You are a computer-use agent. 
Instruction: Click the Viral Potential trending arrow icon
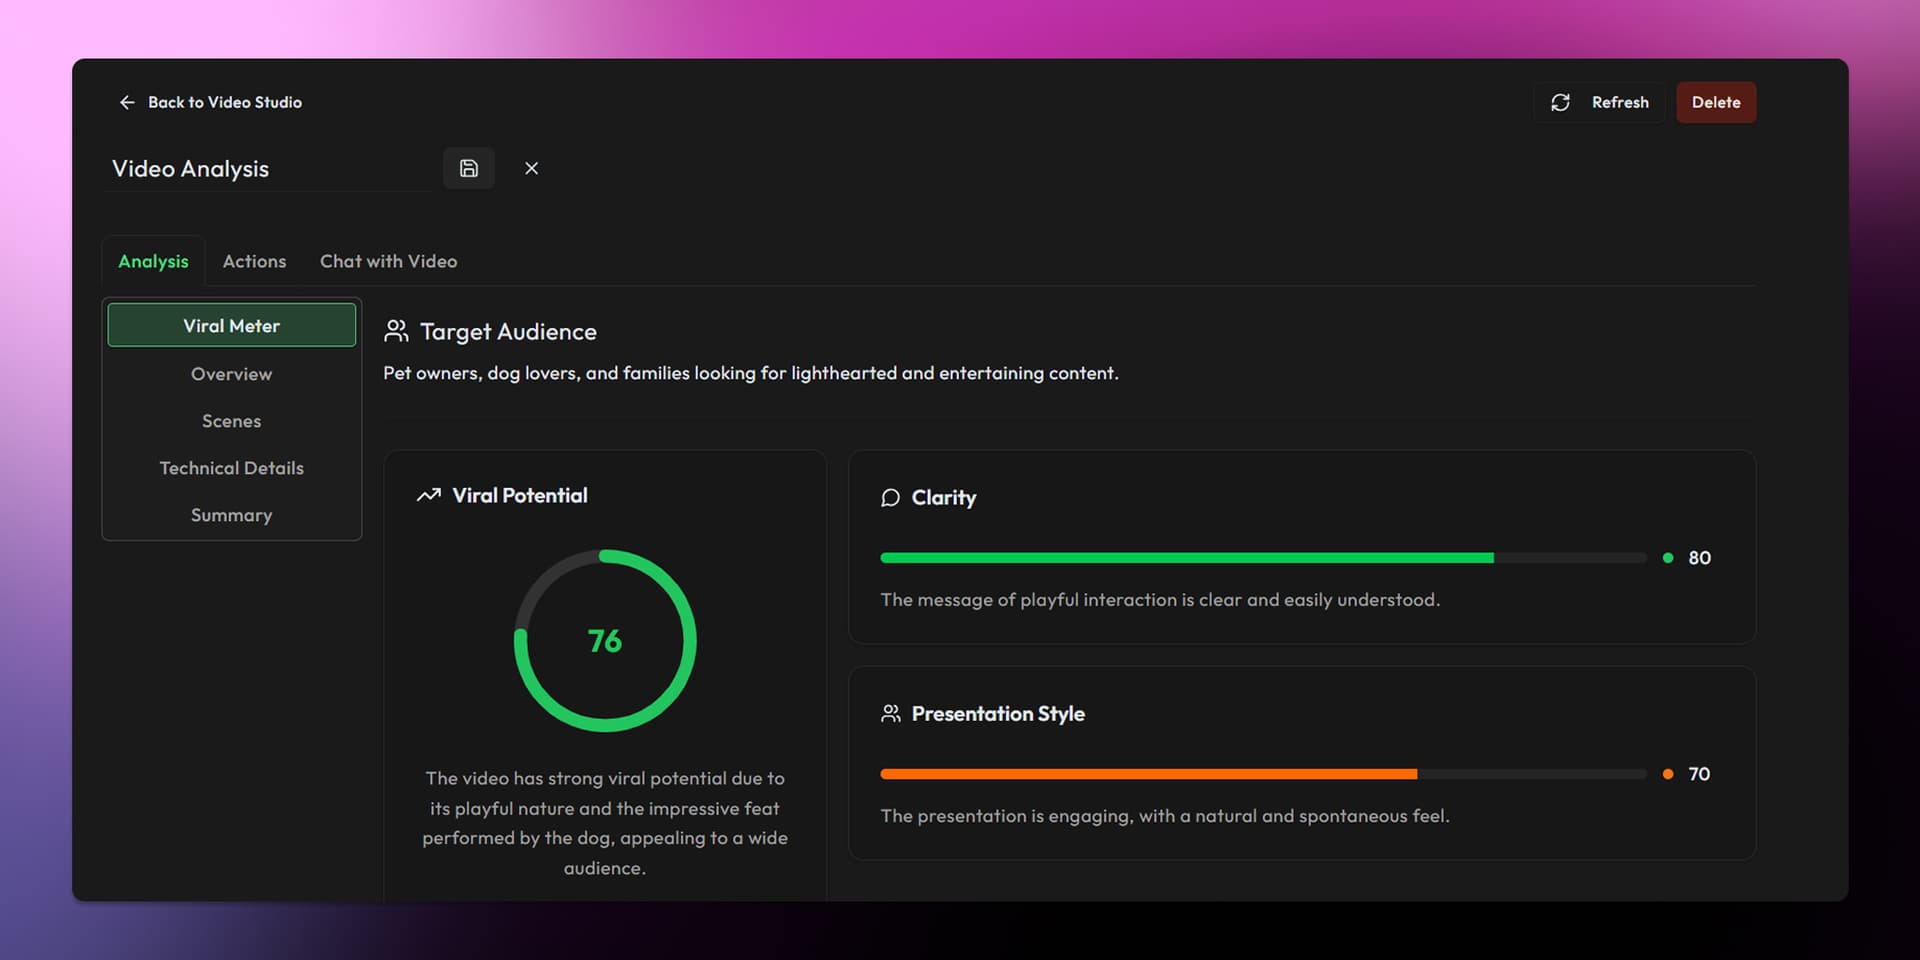click(x=429, y=495)
